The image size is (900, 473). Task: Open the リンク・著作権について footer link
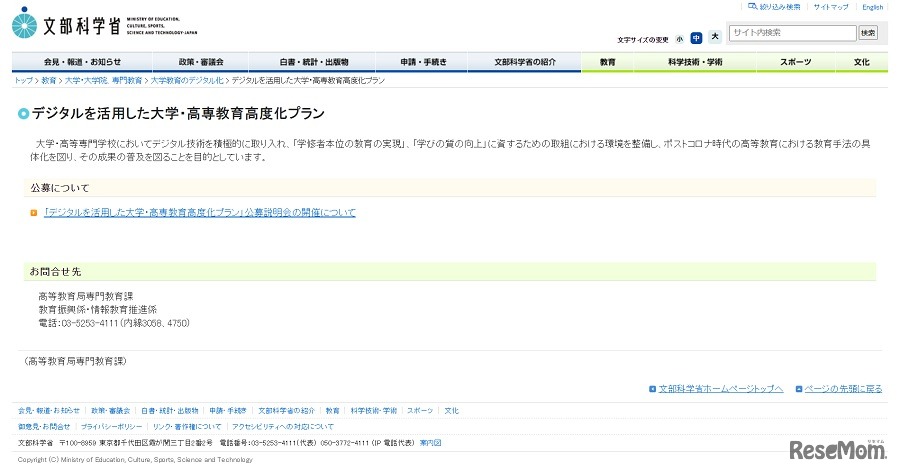(x=187, y=427)
